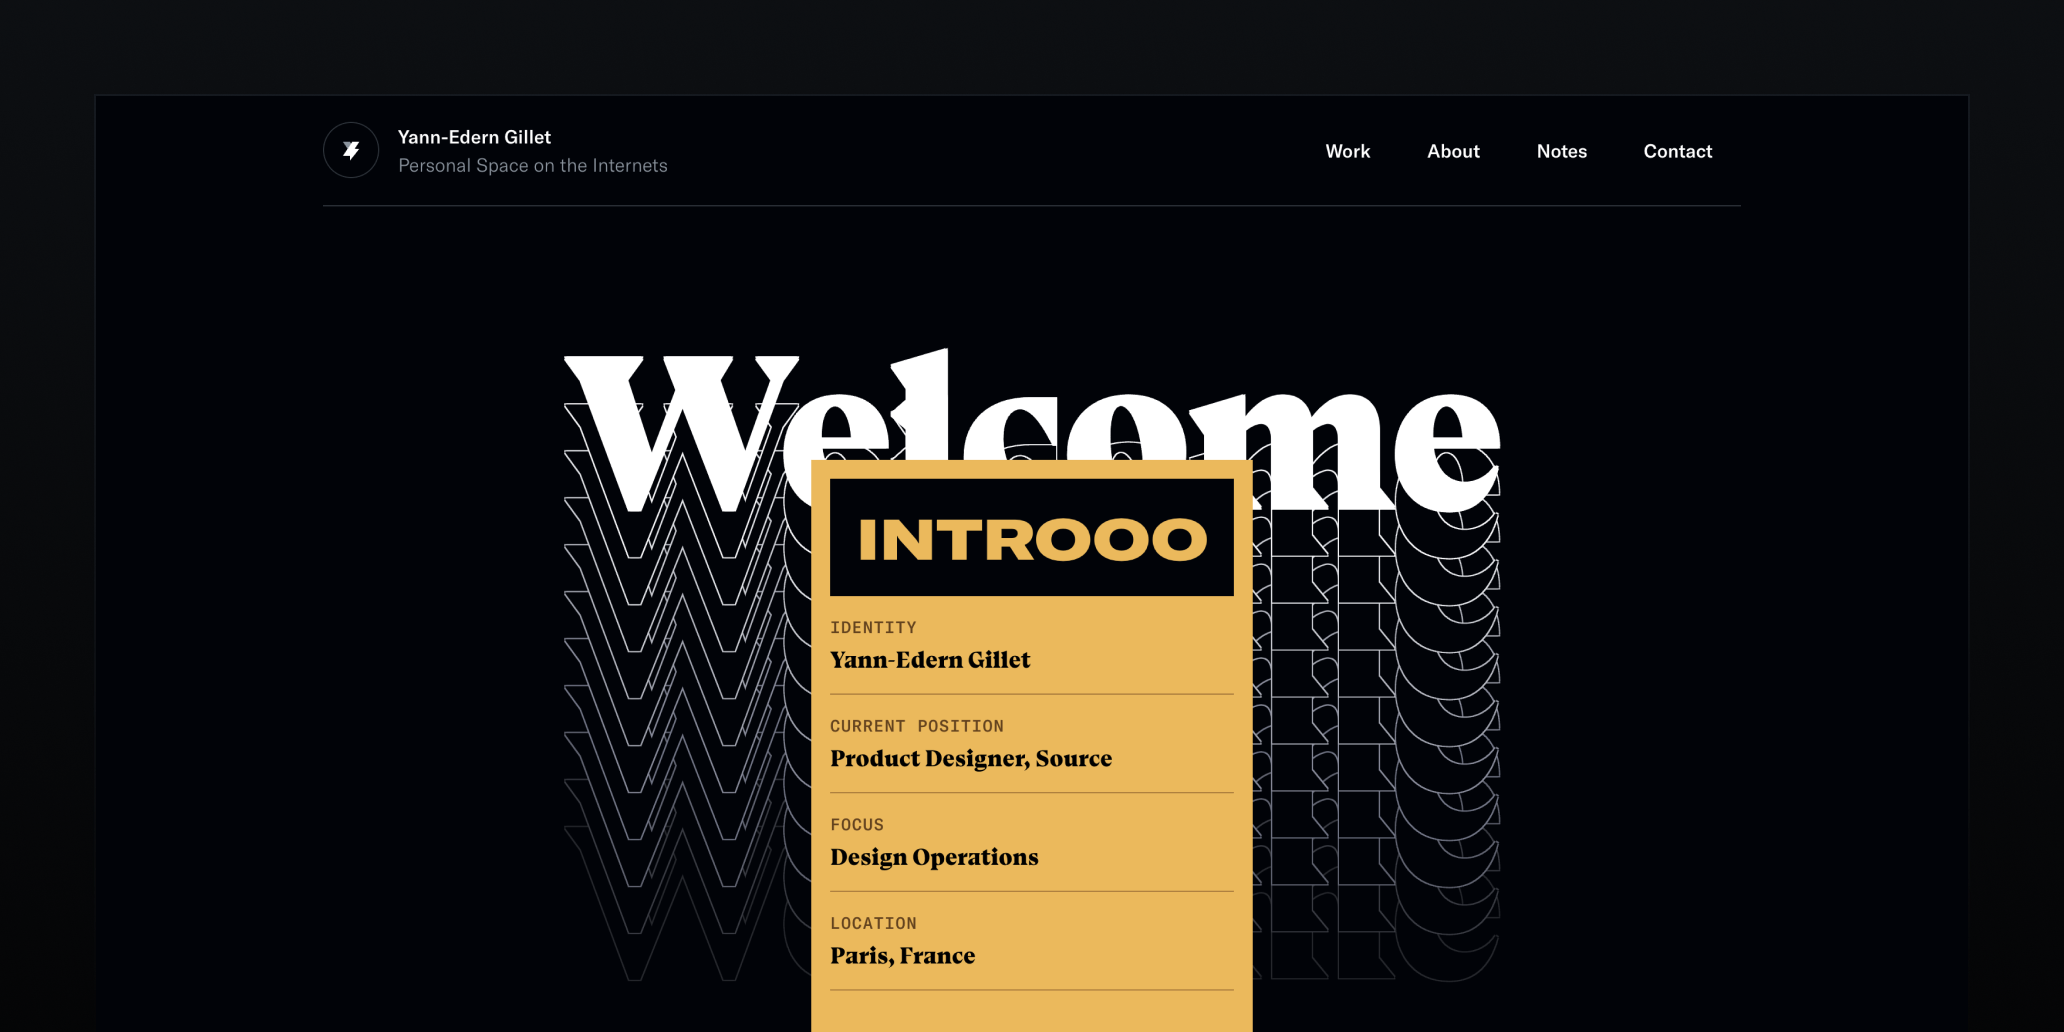2064x1032 pixels.
Task: Click the 'Personal Space on the Internets' tagline
Action: pos(532,166)
